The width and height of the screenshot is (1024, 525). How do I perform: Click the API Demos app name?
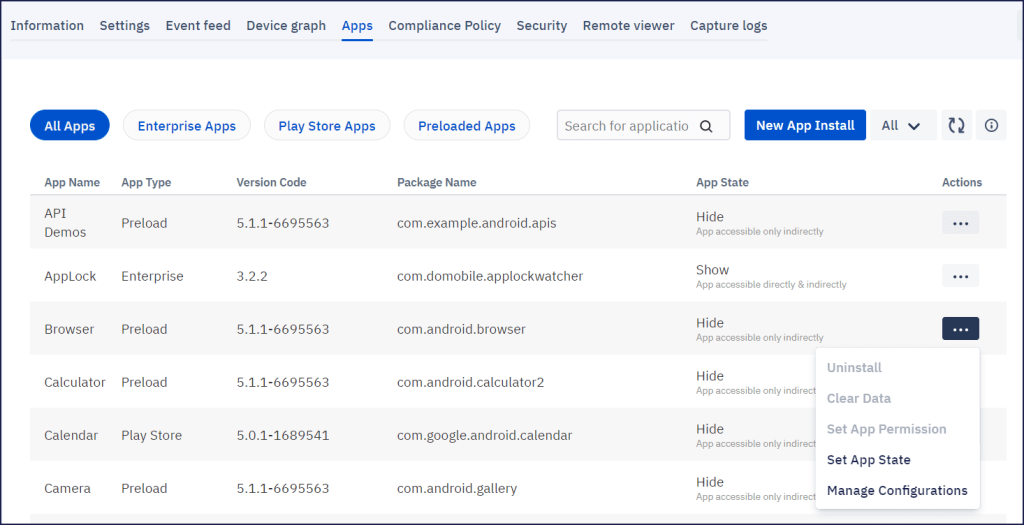point(65,223)
